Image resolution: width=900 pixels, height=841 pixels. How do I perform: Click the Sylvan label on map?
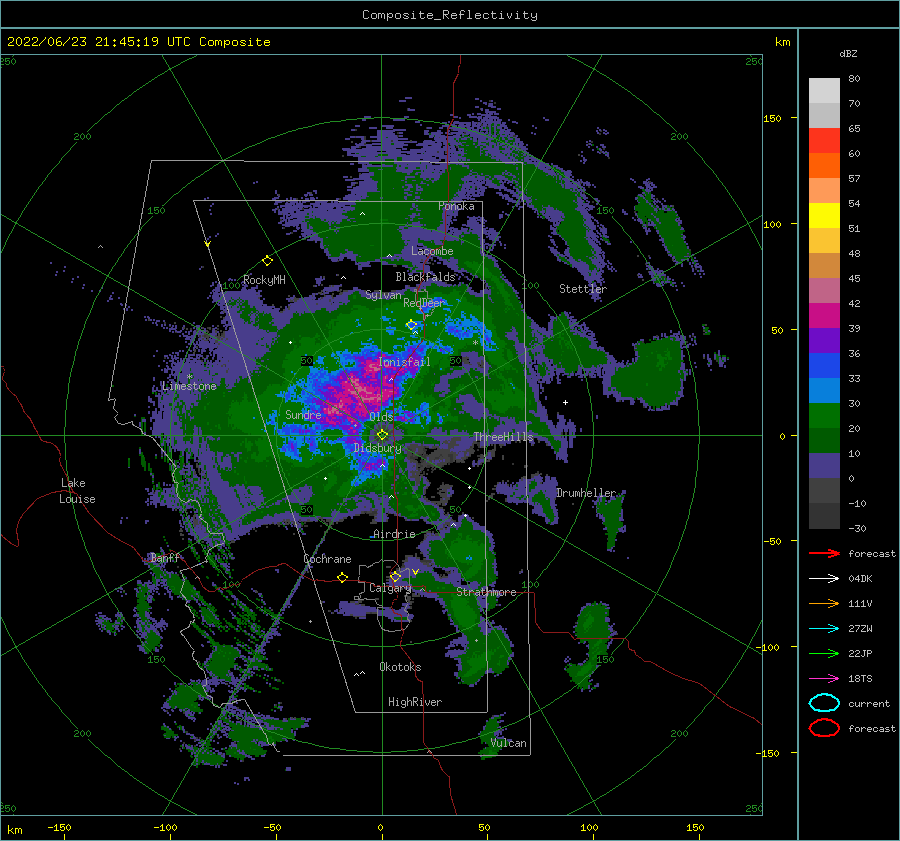(x=383, y=295)
